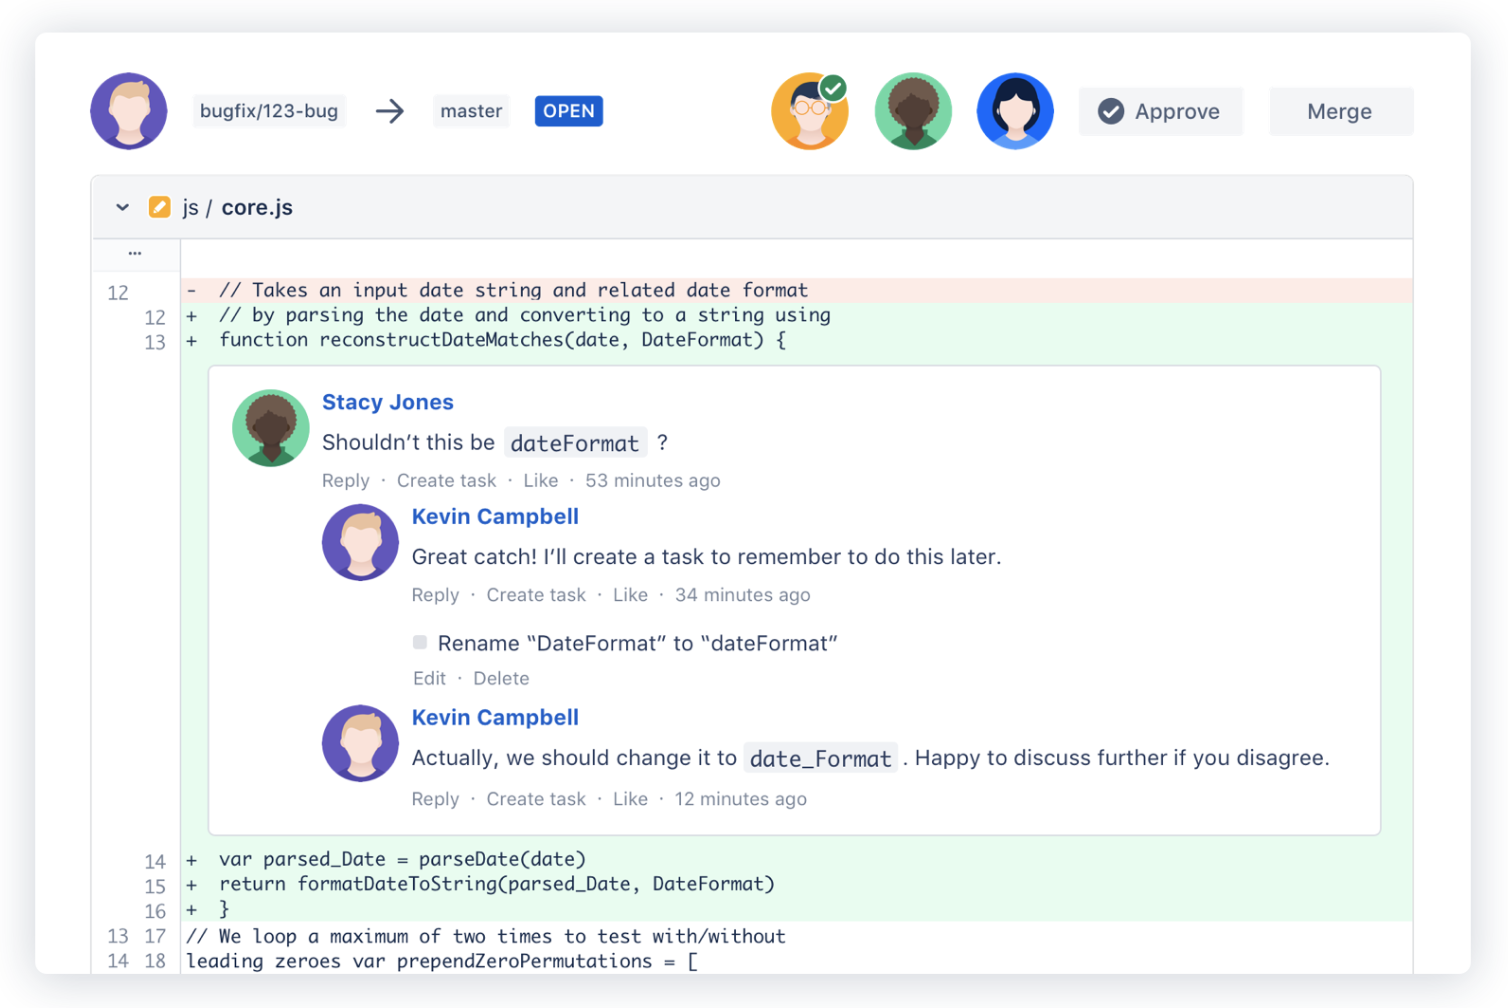Viewport: 1508px width, 1008px height.
Task: Create task from the date_Format comment
Action: pyautogui.click(x=536, y=799)
